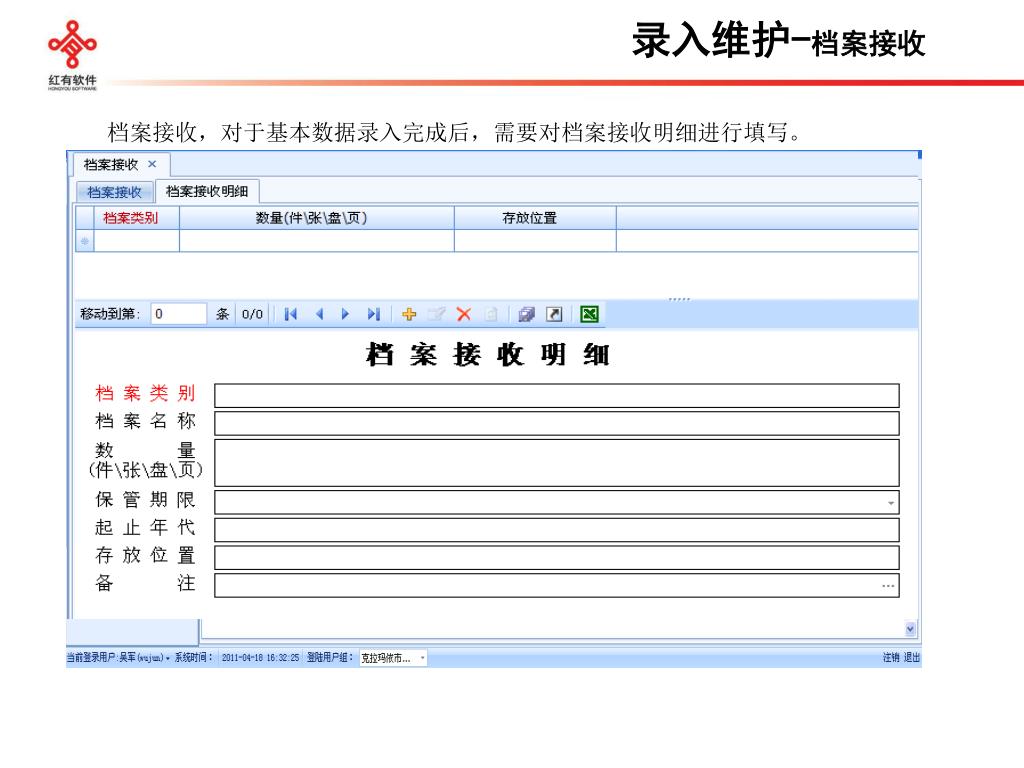
Task: Click 退出 in the status bar
Action: tap(912, 658)
